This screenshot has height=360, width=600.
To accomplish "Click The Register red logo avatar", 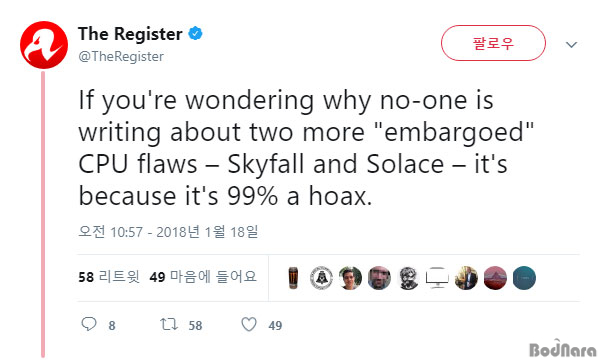I will (x=44, y=45).
